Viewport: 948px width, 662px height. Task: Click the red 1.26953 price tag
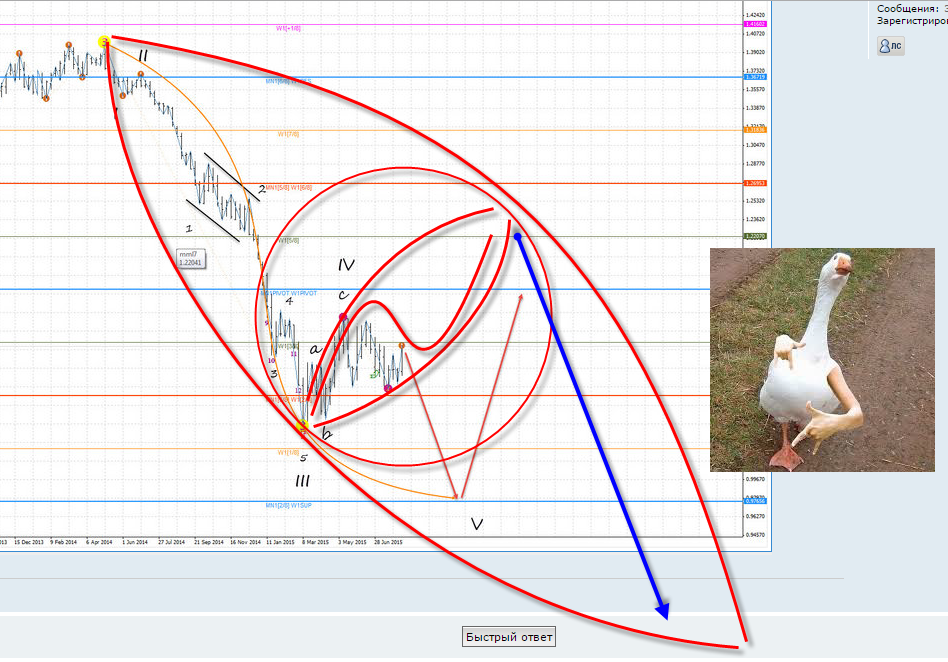(x=755, y=183)
